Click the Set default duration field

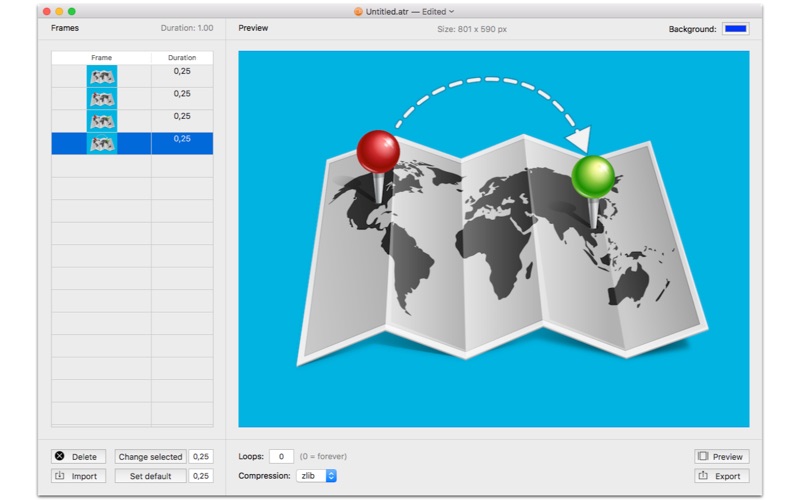click(x=201, y=476)
